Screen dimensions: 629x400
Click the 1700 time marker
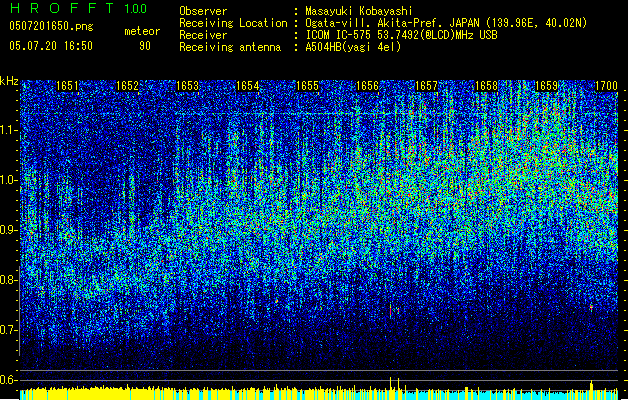pos(607,86)
